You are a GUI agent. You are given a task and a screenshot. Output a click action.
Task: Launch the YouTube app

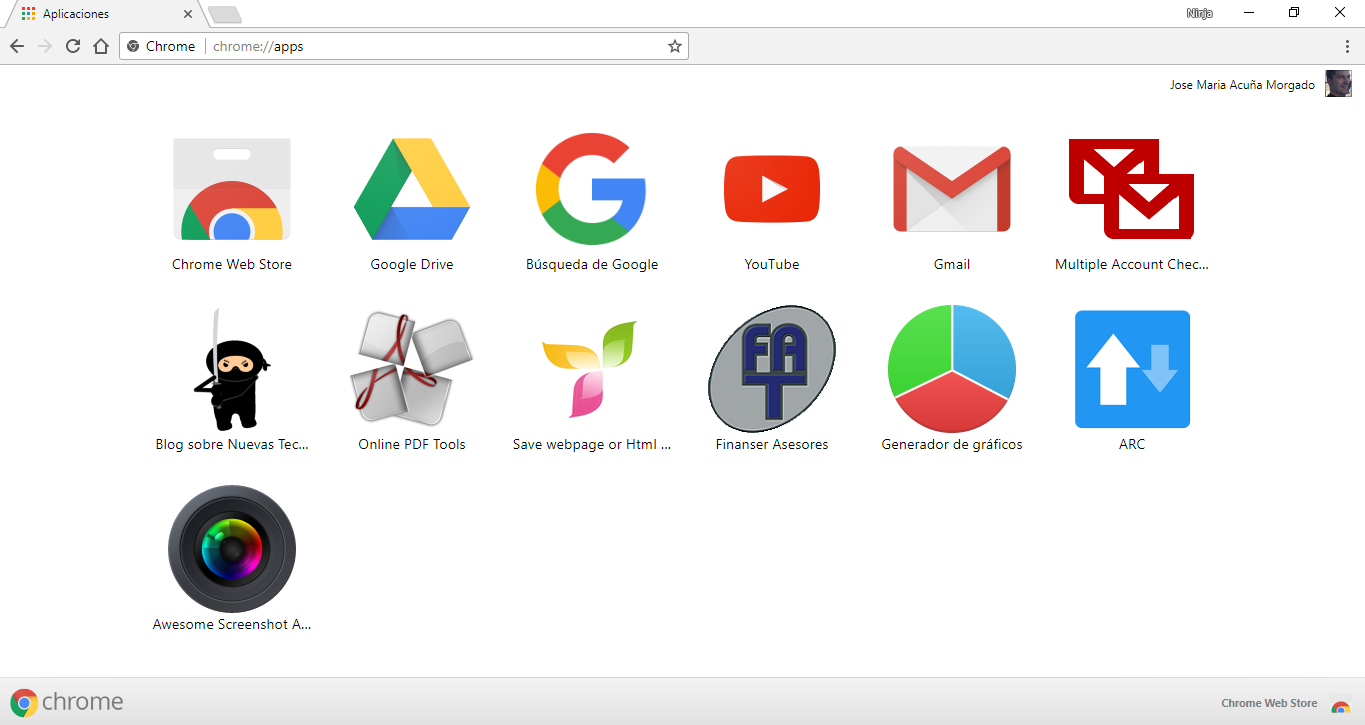click(x=772, y=189)
